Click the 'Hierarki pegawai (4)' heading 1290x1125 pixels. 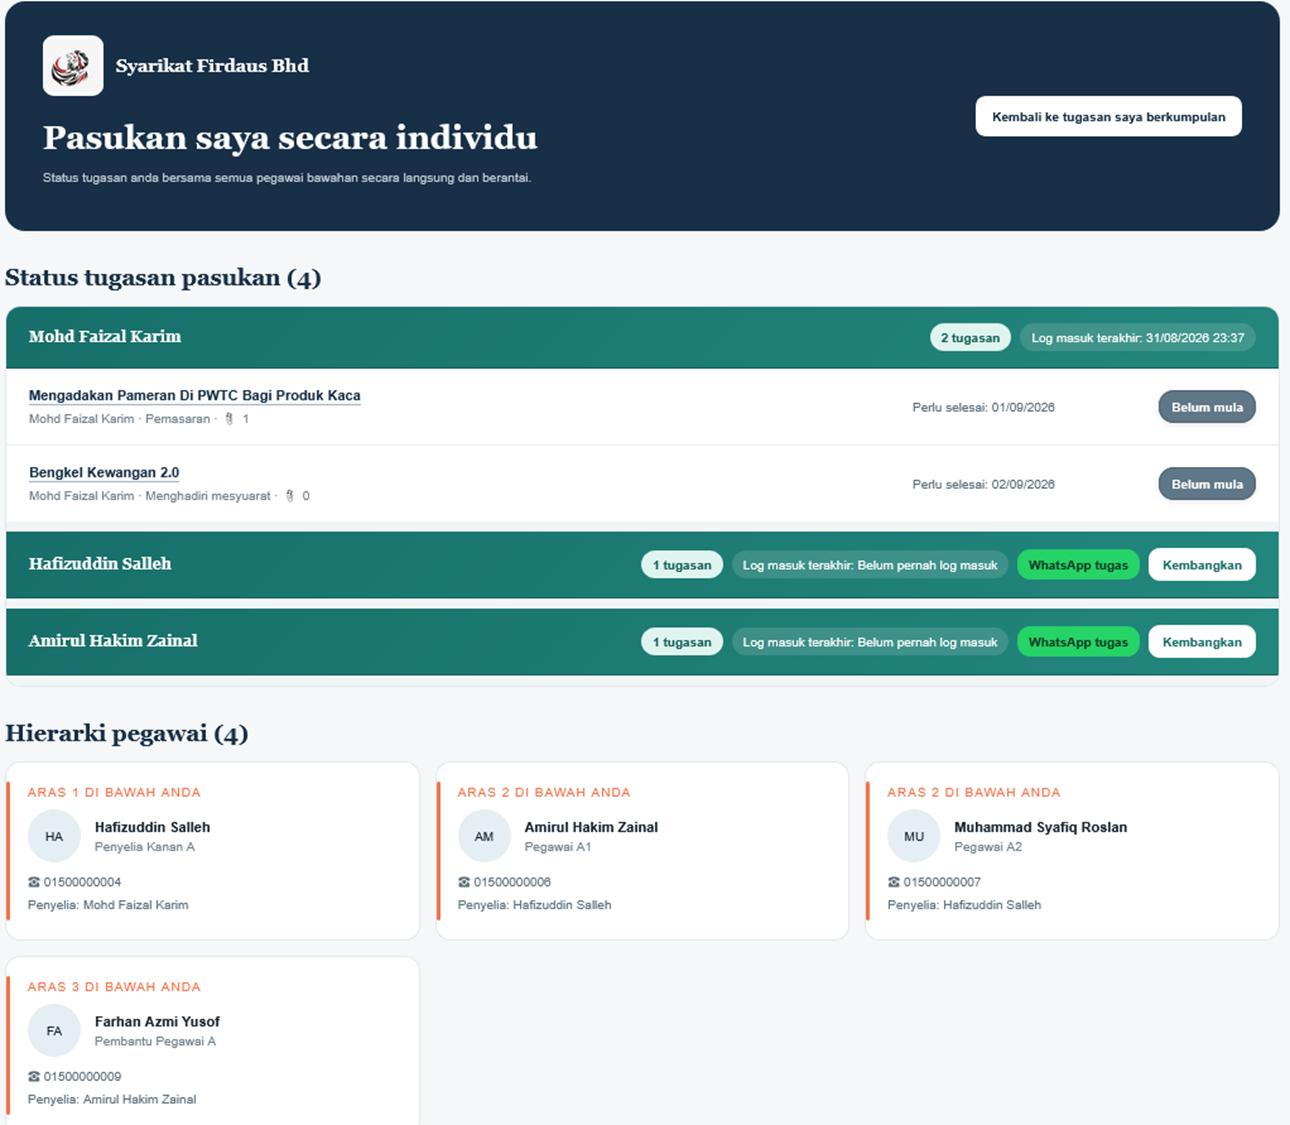click(127, 734)
